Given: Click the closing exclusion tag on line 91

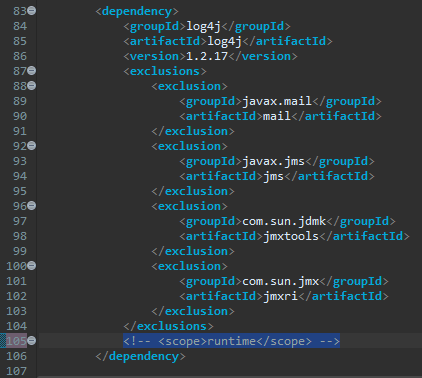Looking at the screenshot, I should (193, 131).
